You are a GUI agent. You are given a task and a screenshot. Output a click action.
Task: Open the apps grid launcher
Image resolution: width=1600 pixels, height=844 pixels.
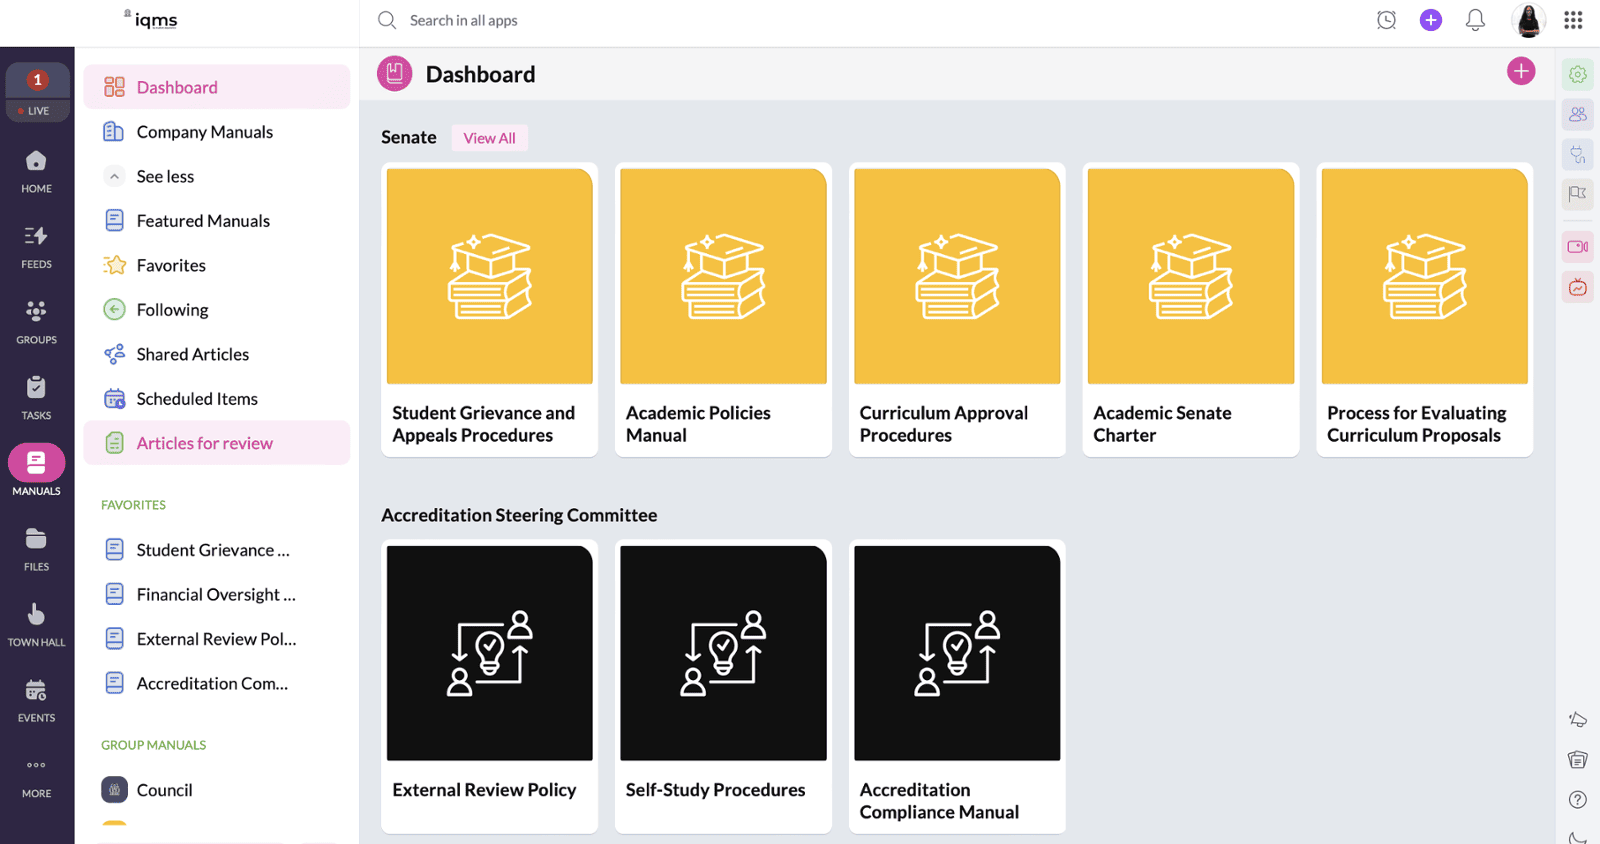tap(1573, 20)
